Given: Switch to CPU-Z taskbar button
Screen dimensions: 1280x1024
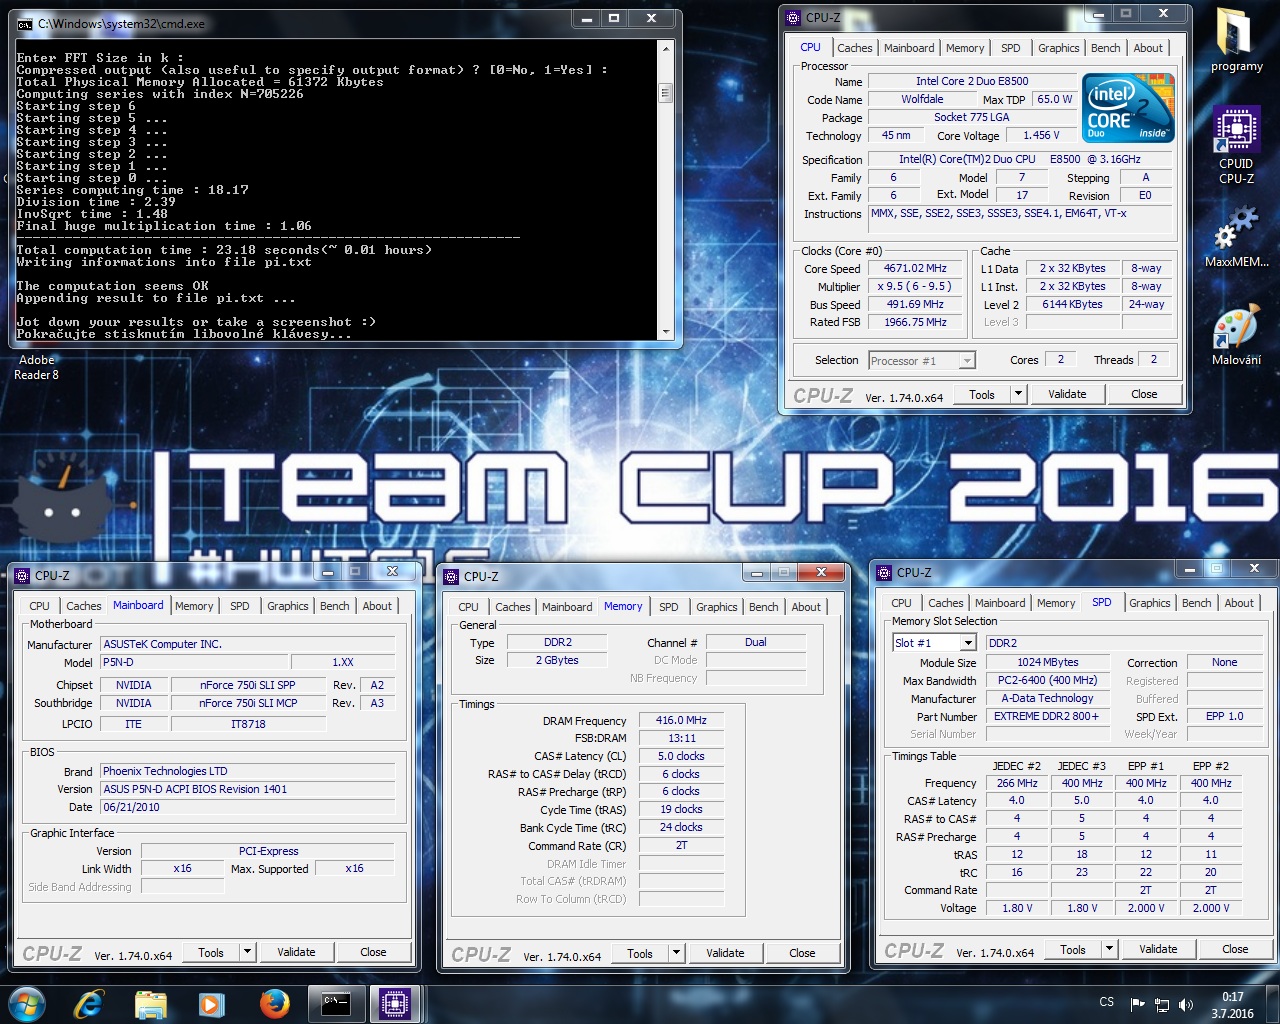Looking at the screenshot, I should pos(394,1003).
